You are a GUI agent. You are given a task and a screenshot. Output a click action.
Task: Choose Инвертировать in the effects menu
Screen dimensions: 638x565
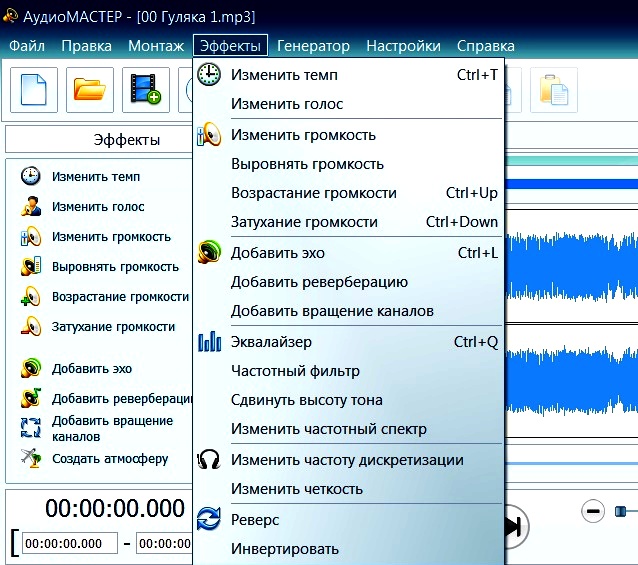coord(285,548)
